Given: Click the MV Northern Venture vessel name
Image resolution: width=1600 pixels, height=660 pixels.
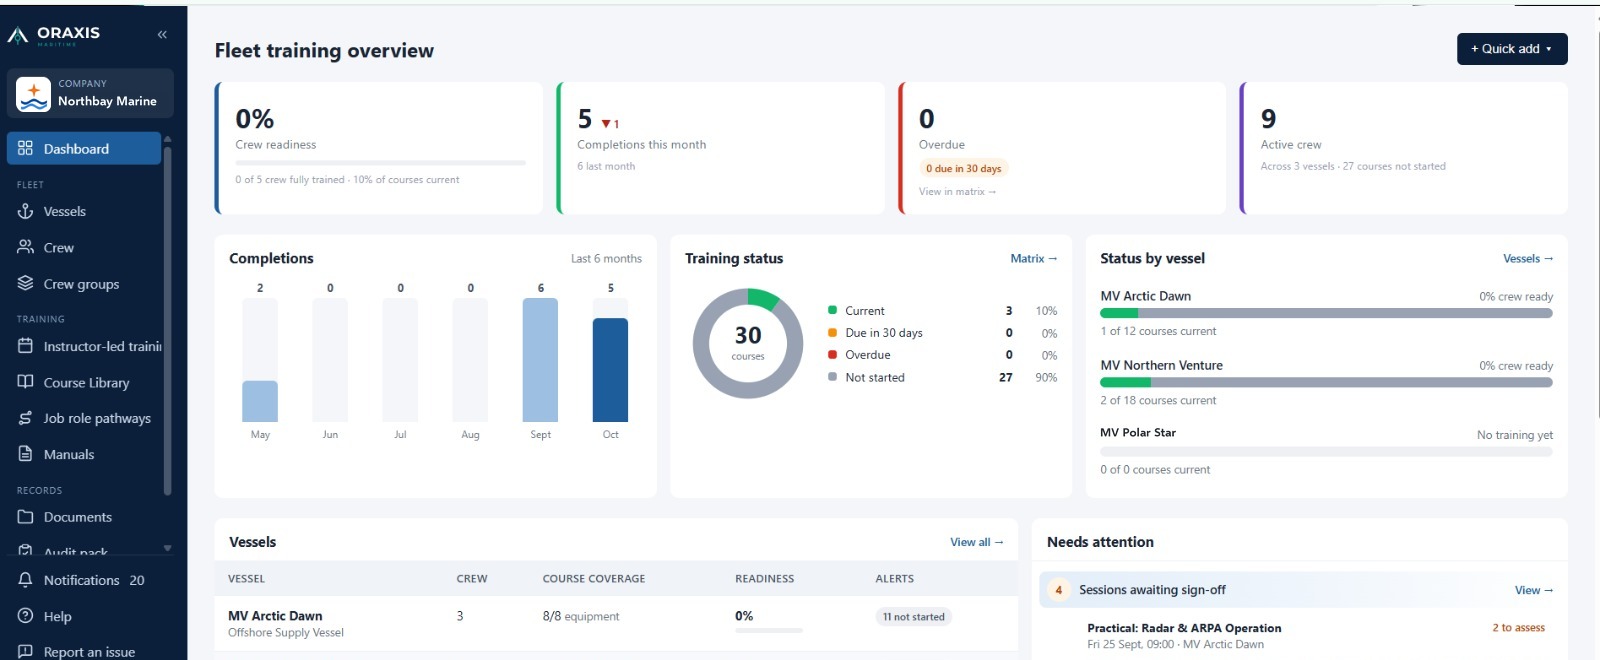Looking at the screenshot, I should tap(1161, 365).
